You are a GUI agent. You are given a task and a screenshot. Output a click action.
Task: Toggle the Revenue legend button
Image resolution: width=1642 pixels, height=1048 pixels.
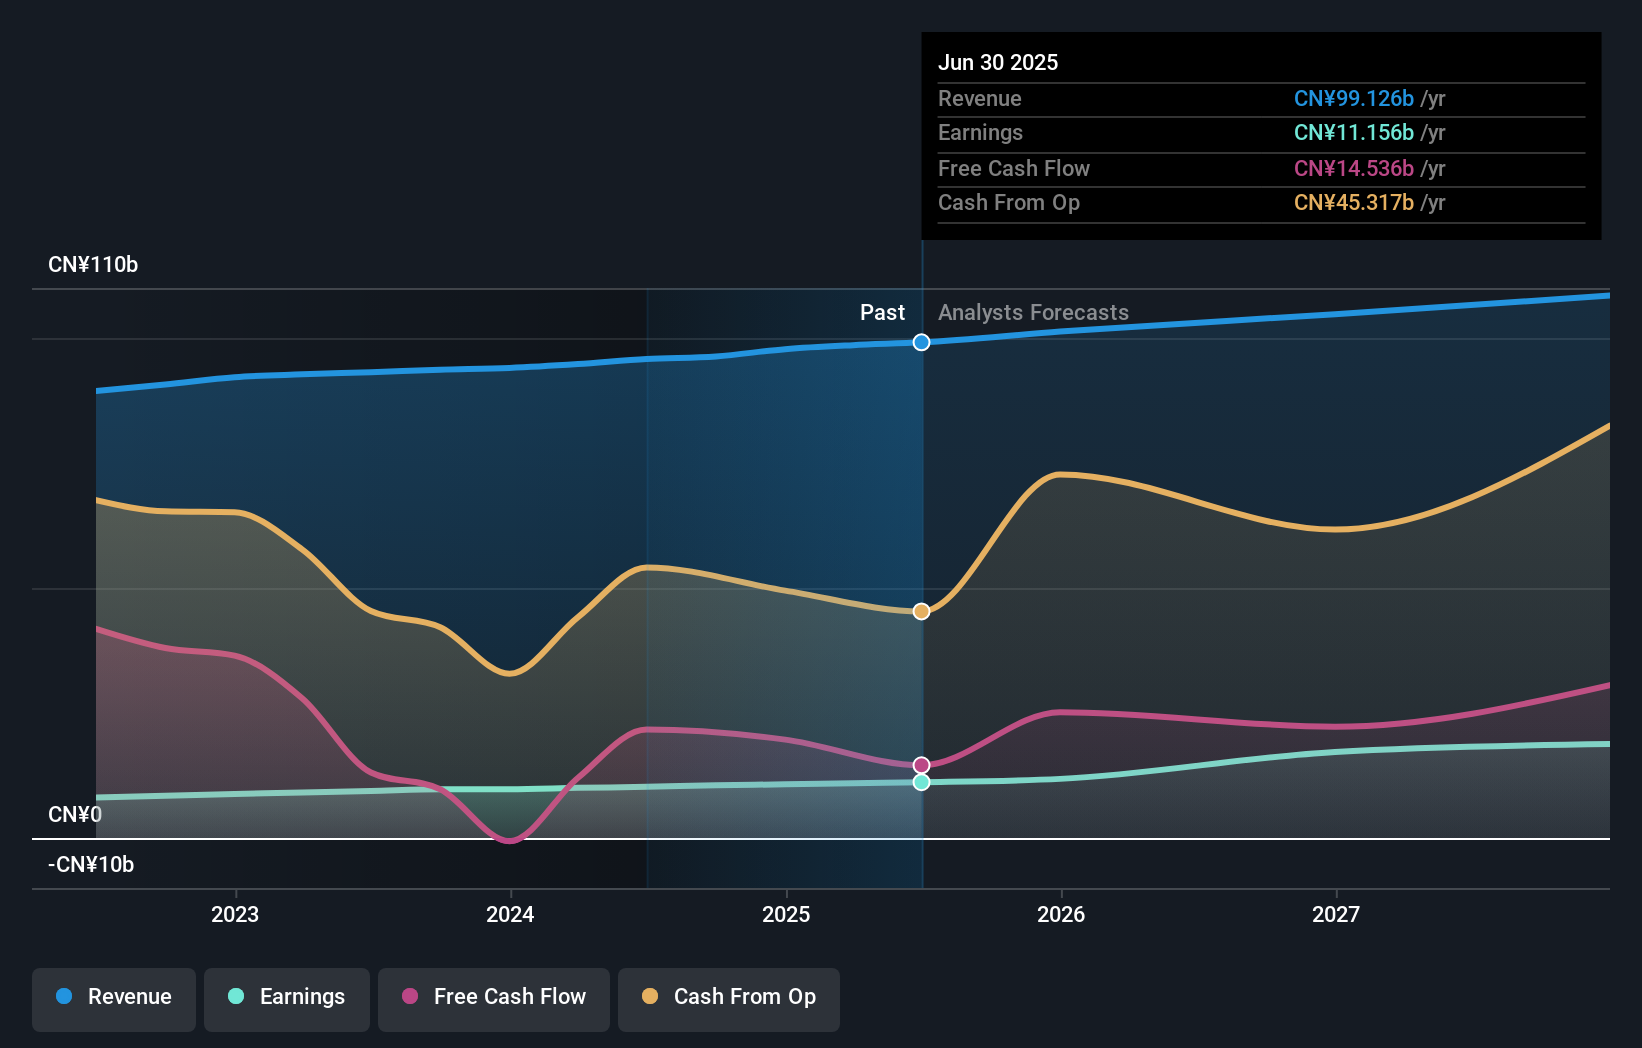(x=114, y=999)
